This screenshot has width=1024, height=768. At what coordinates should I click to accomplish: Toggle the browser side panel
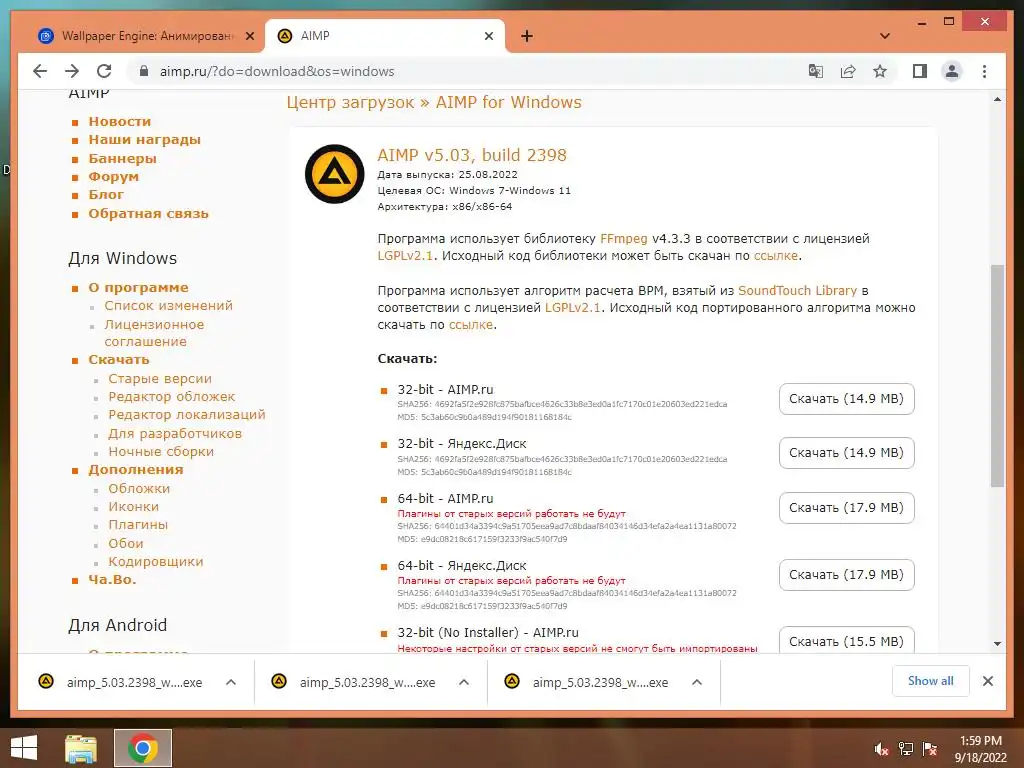920,71
